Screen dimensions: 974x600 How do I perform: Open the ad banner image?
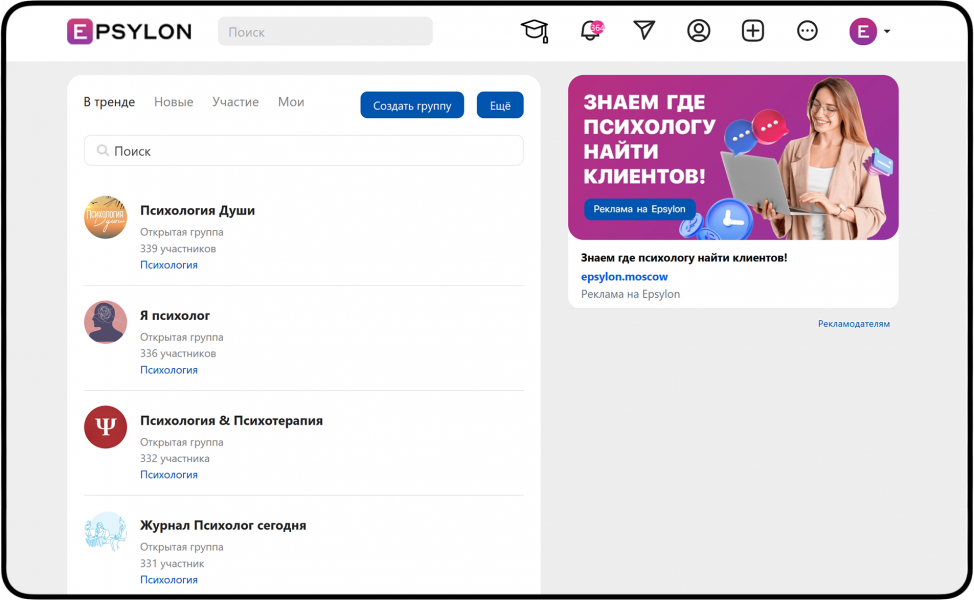(x=733, y=157)
